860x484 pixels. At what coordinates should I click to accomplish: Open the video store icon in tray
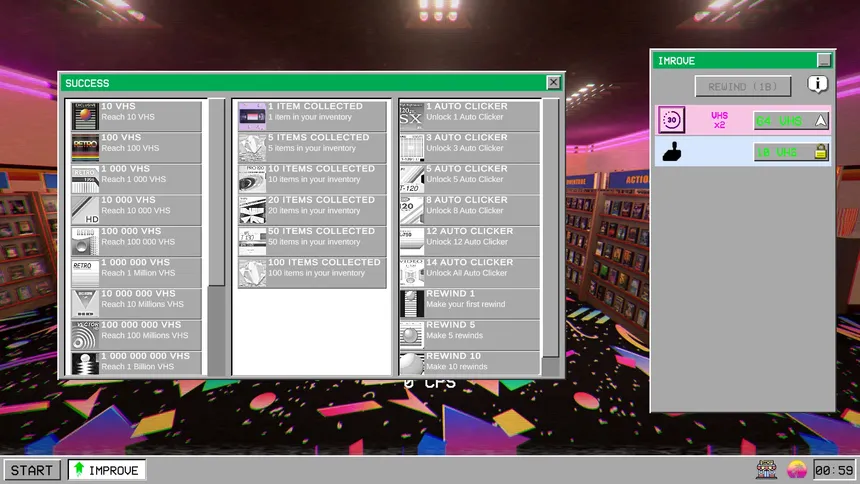click(x=766, y=470)
